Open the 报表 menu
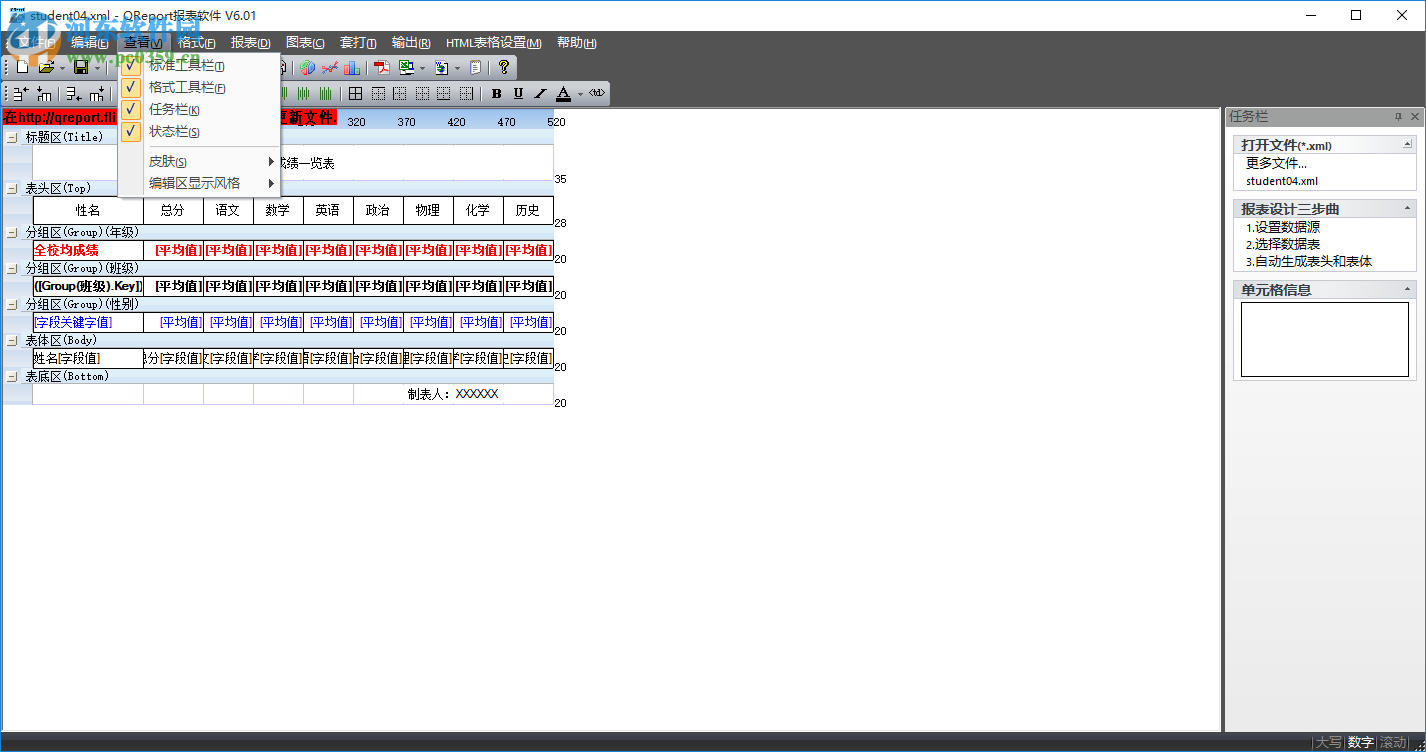This screenshot has height=752, width=1426. click(x=250, y=43)
